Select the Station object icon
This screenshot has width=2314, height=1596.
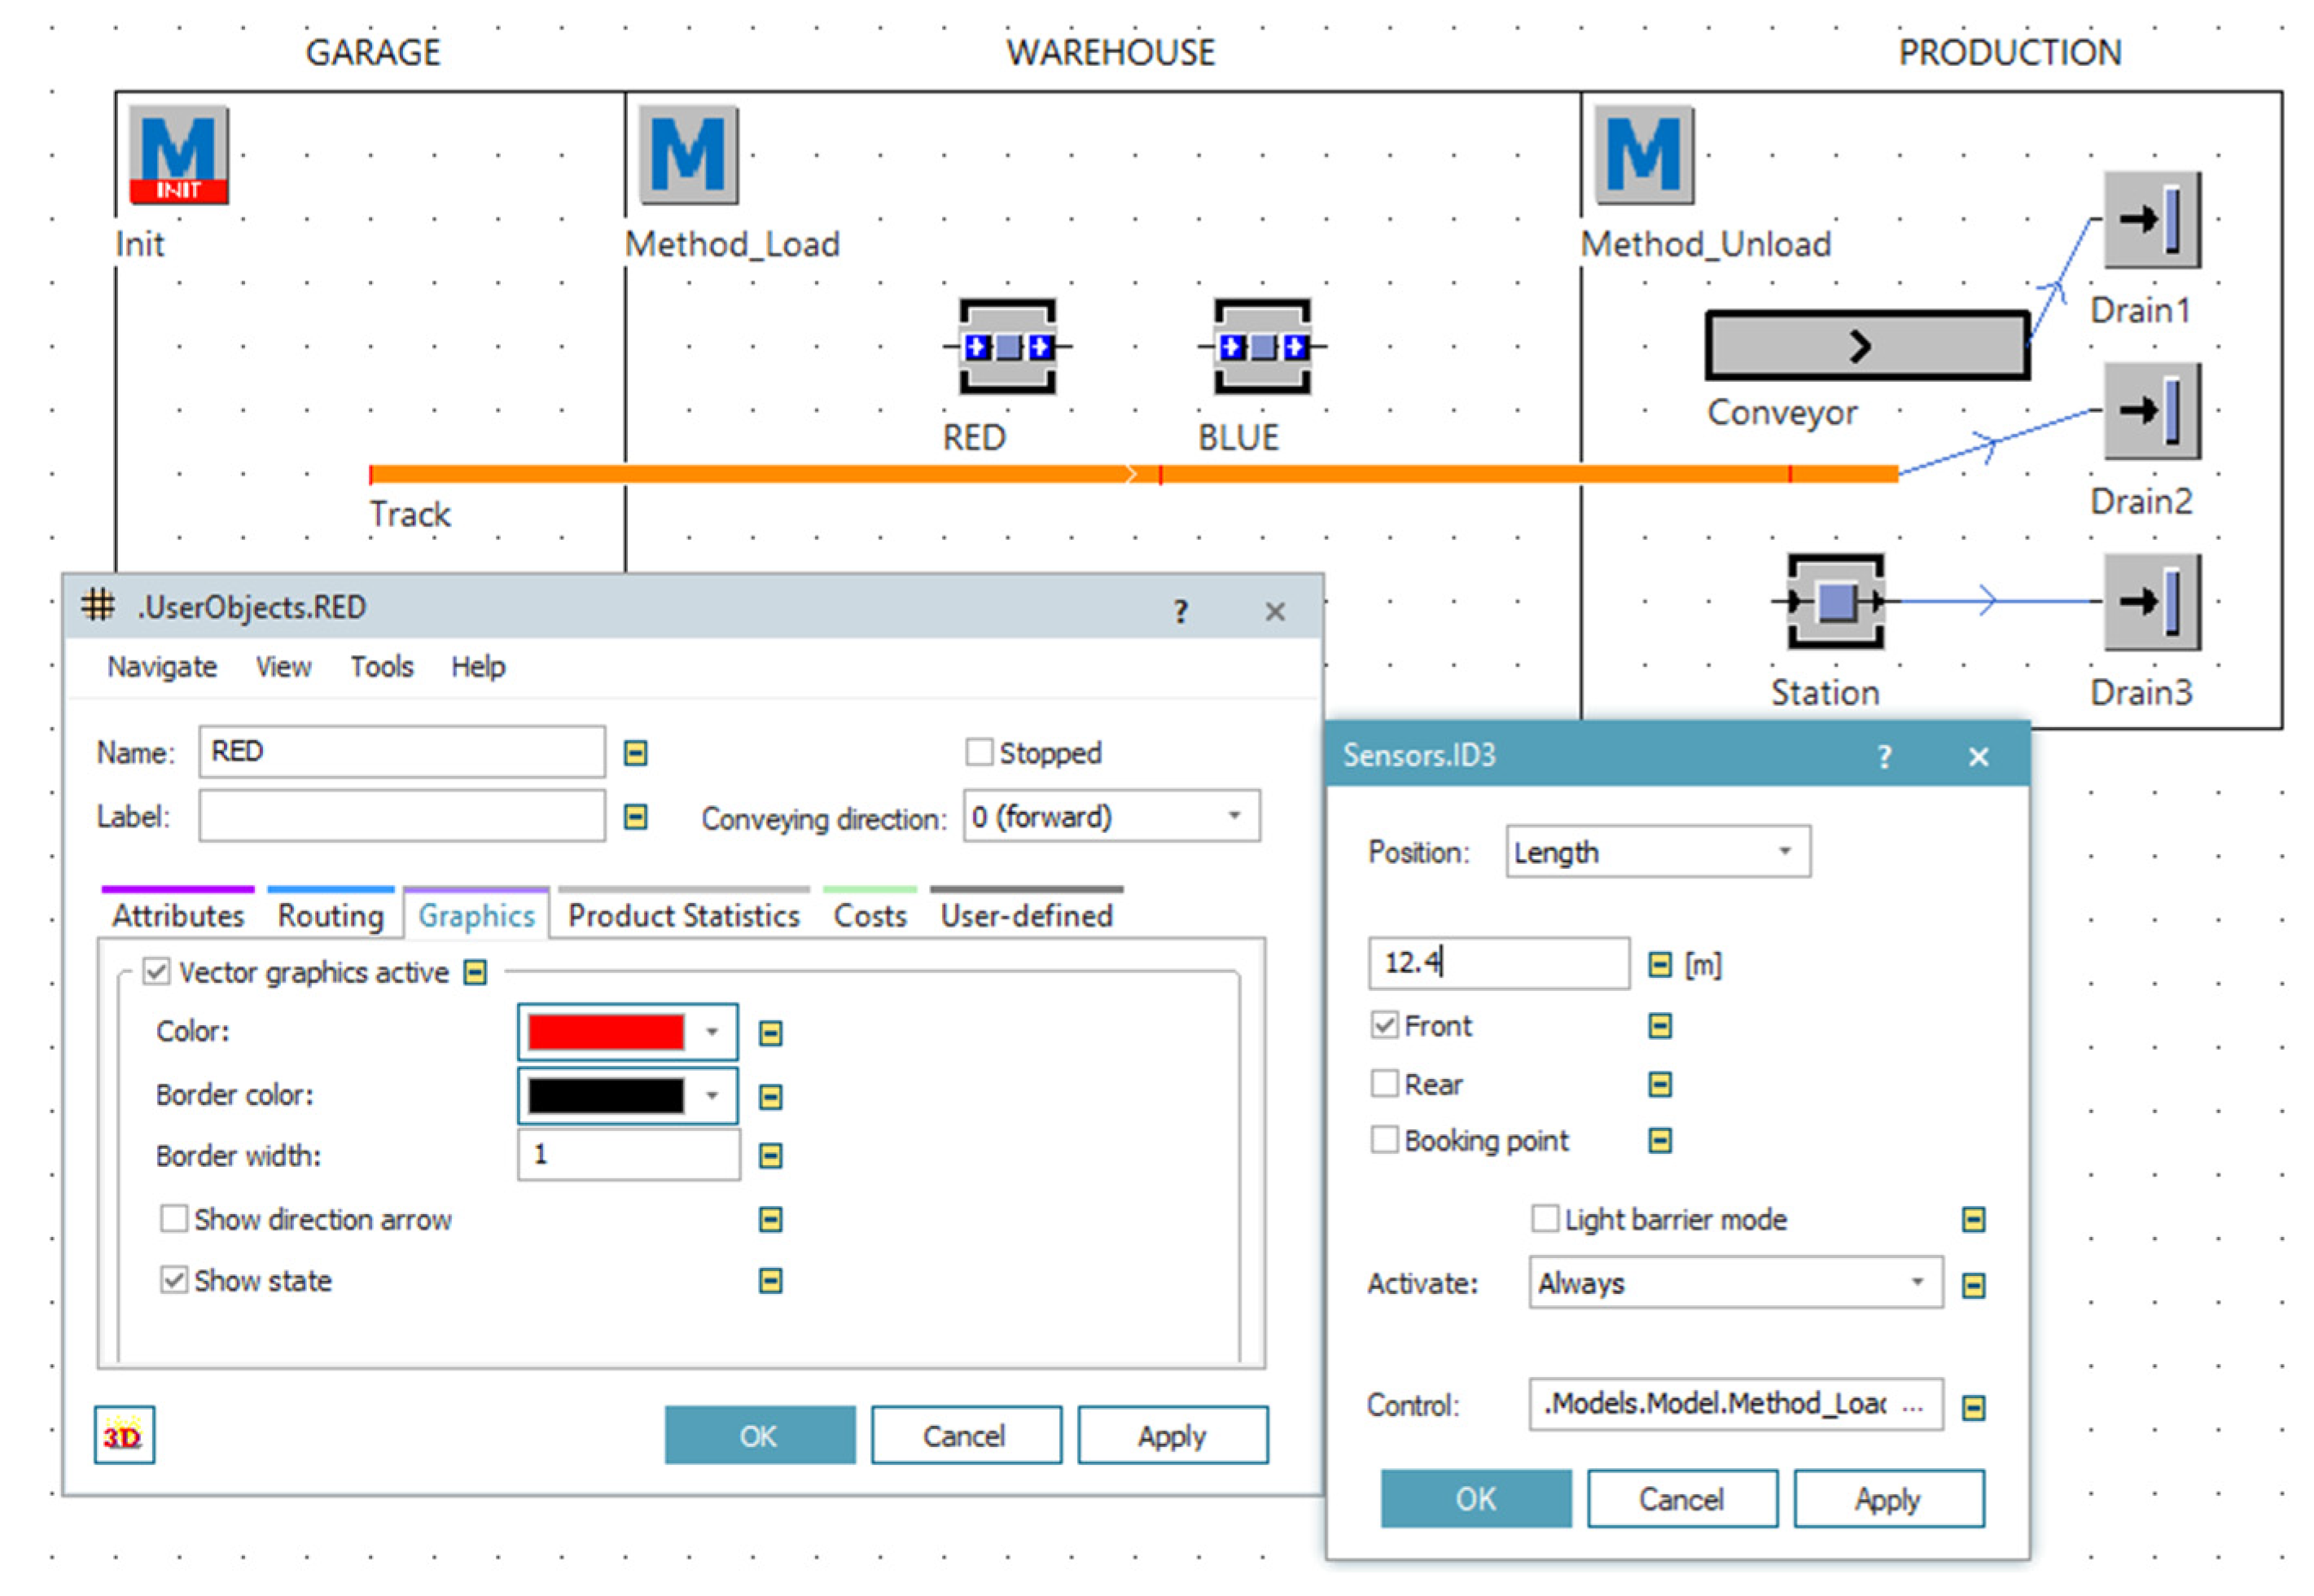point(1836,601)
